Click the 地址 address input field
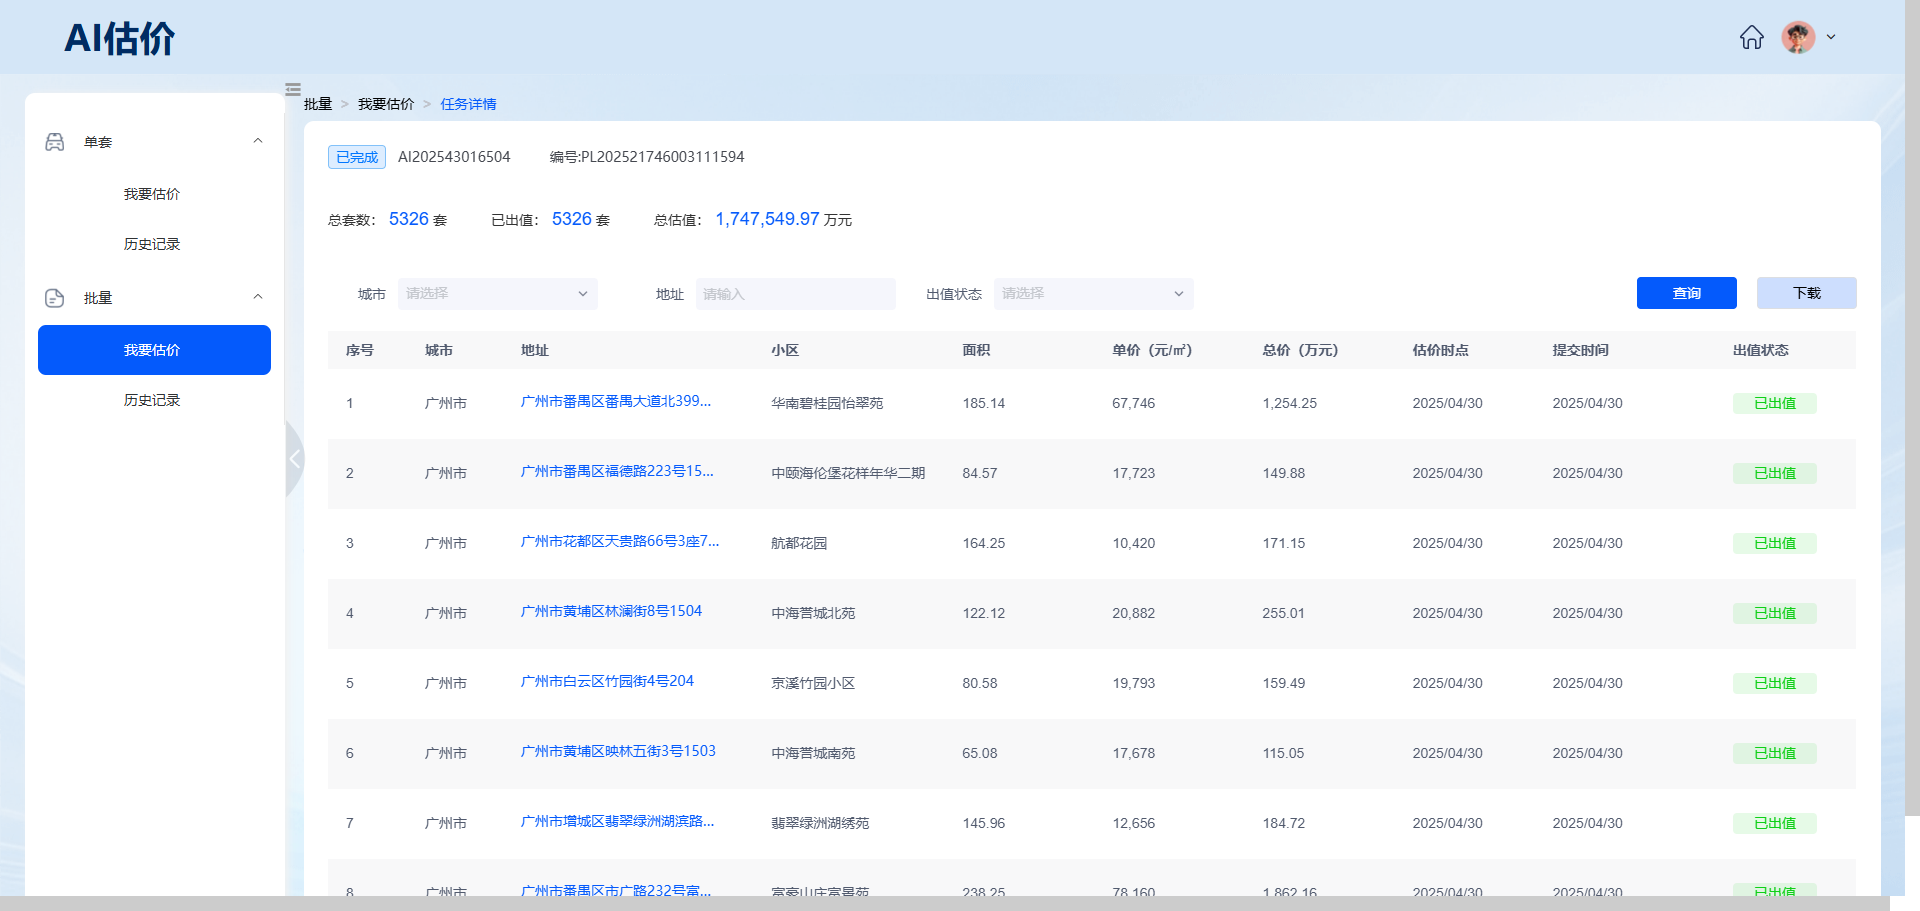Image resolution: width=1920 pixels, height=911 pixels. click(x=796, y=293)
